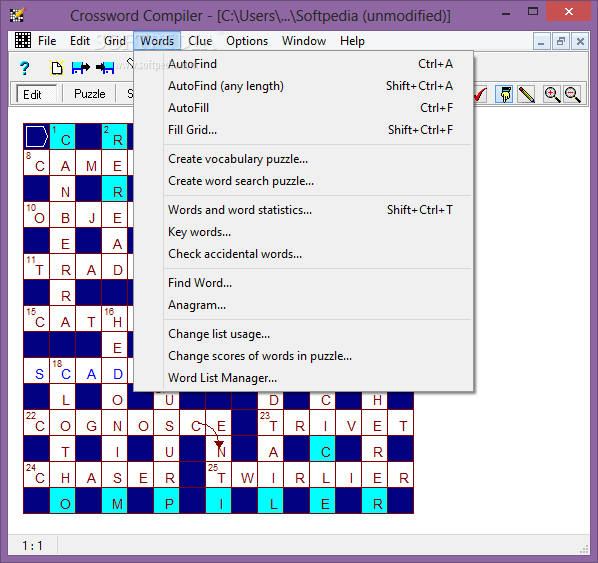
Task: Open the File menu
Action: click(47, 41)
